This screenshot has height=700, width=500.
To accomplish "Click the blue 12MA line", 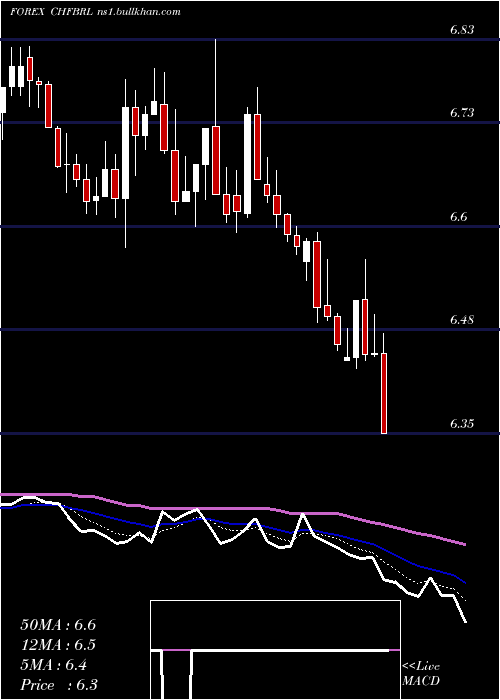I will pos(233,523).
